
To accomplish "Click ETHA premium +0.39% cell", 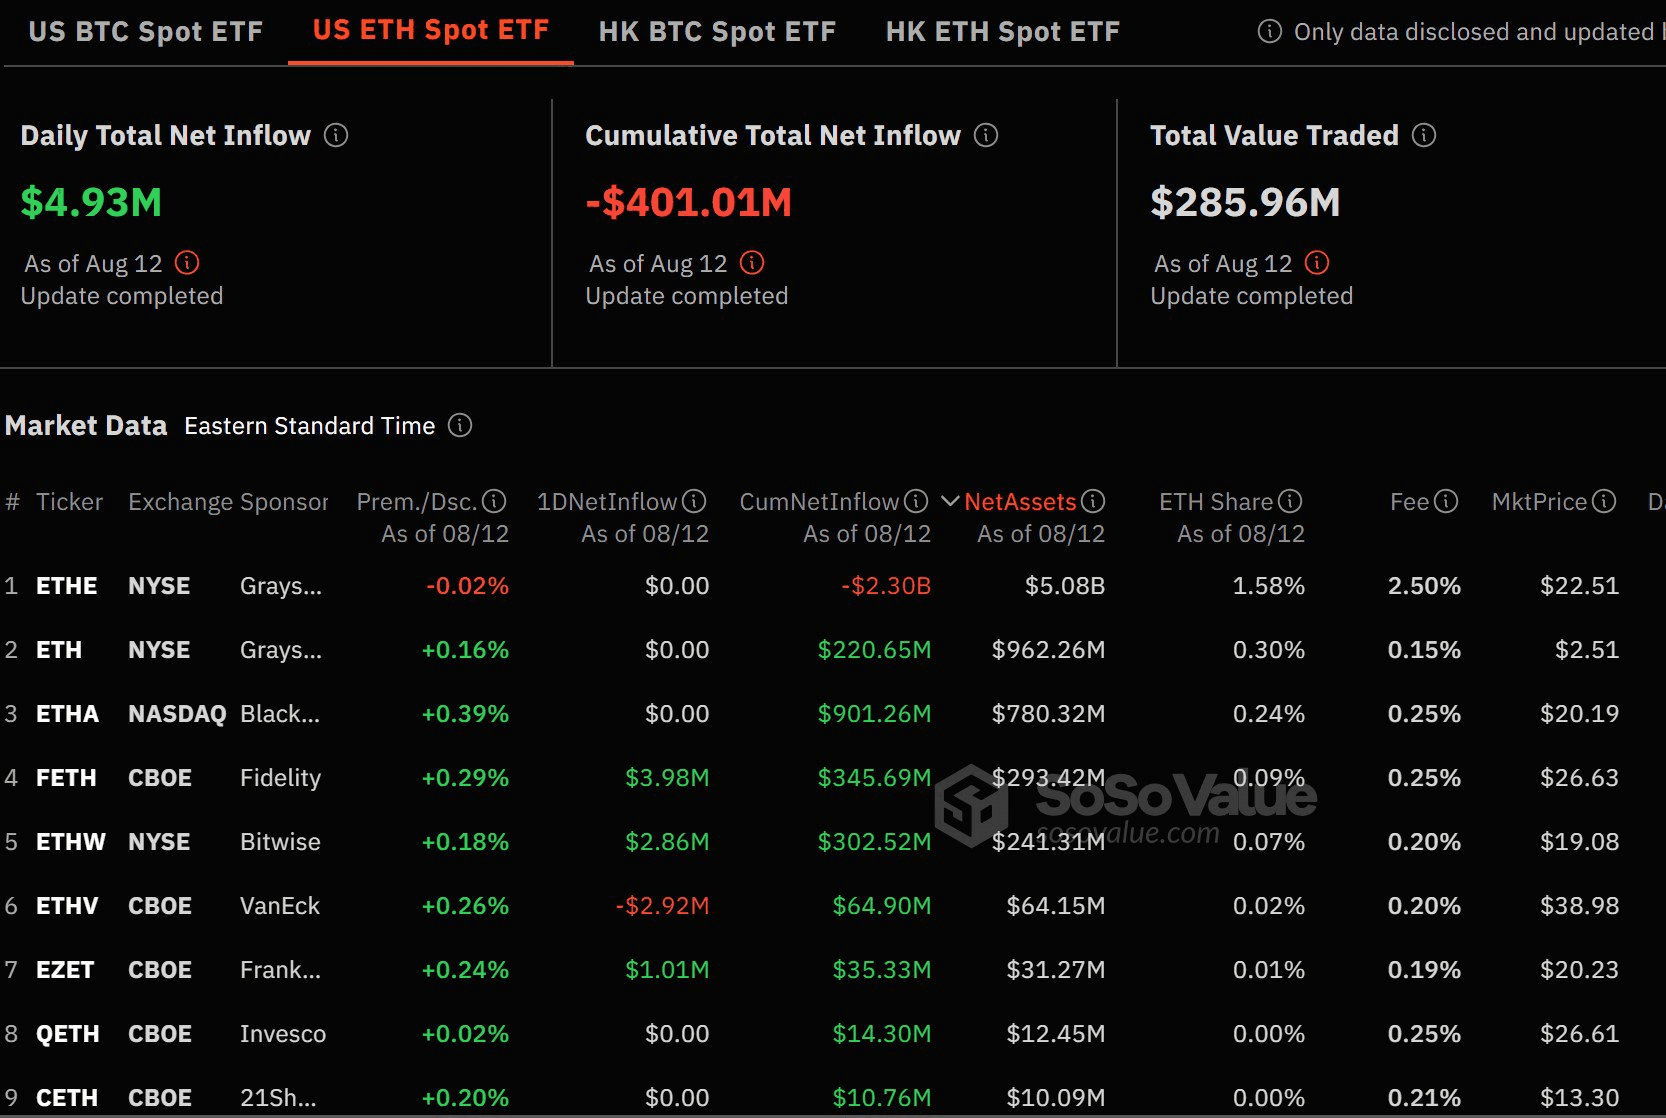I will 465,714.
